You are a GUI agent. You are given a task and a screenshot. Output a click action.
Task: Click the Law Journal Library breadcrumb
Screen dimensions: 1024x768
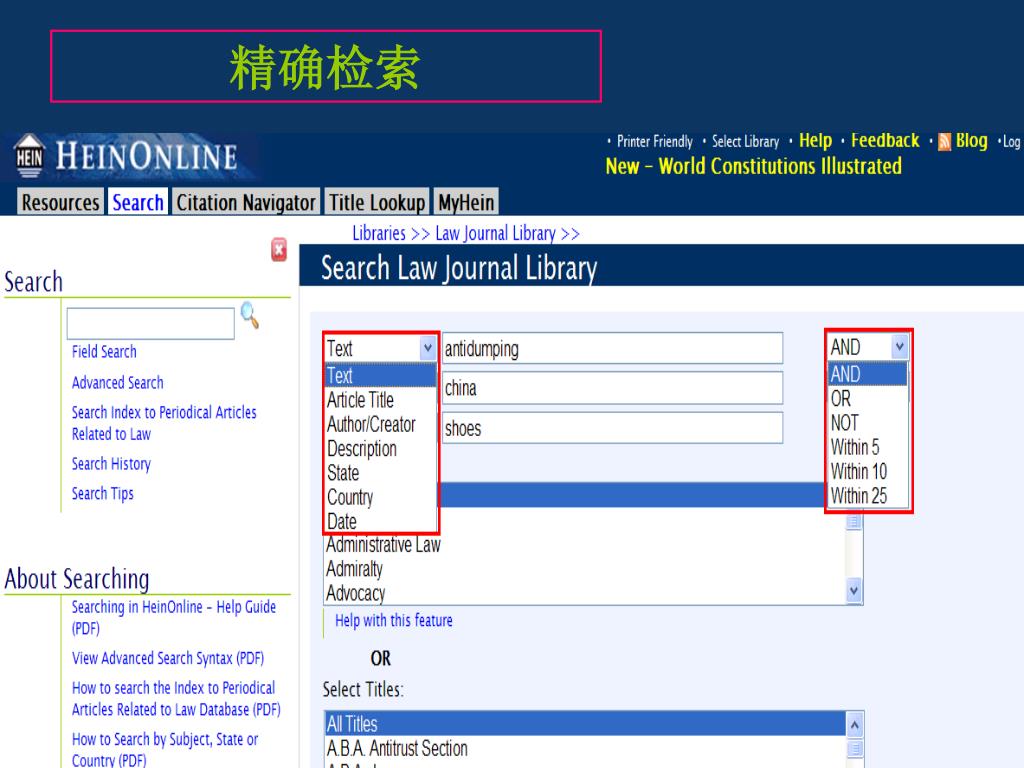pyautogui.click(x=495, y=233)
